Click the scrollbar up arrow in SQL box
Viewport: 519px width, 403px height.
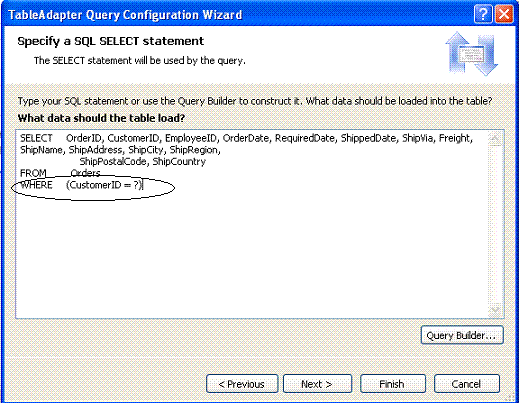[495, 138]
